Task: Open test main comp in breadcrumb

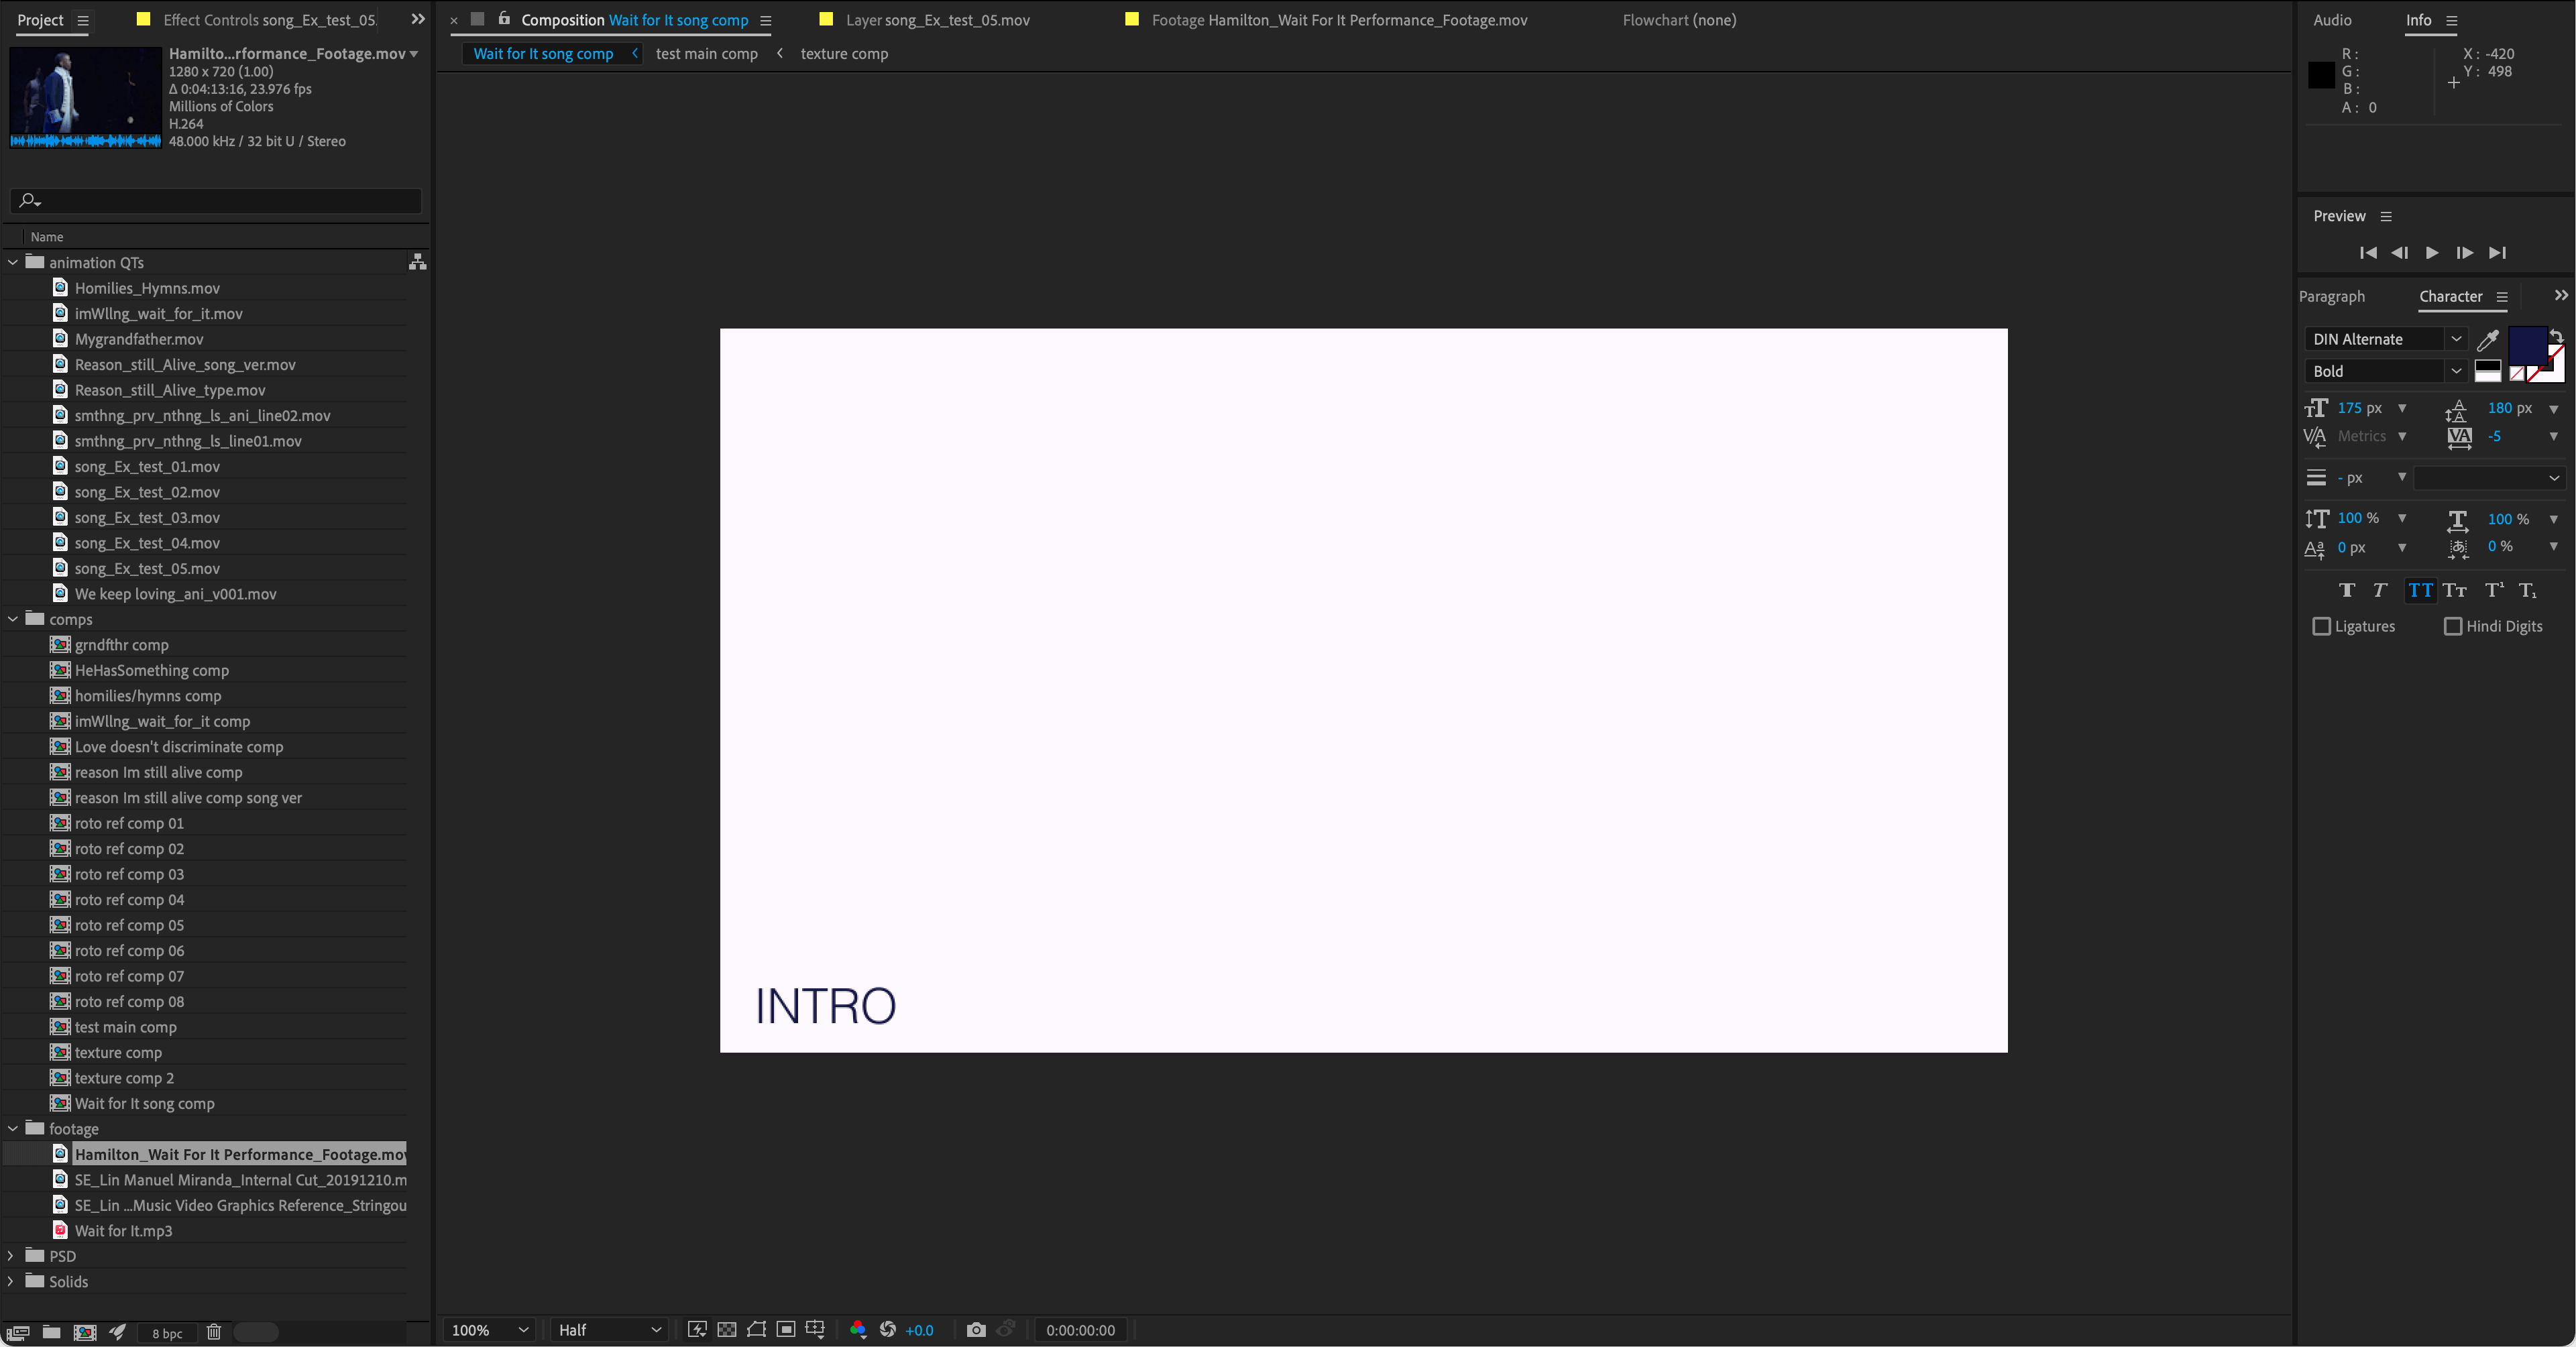Action: click(x=706, y=54)
